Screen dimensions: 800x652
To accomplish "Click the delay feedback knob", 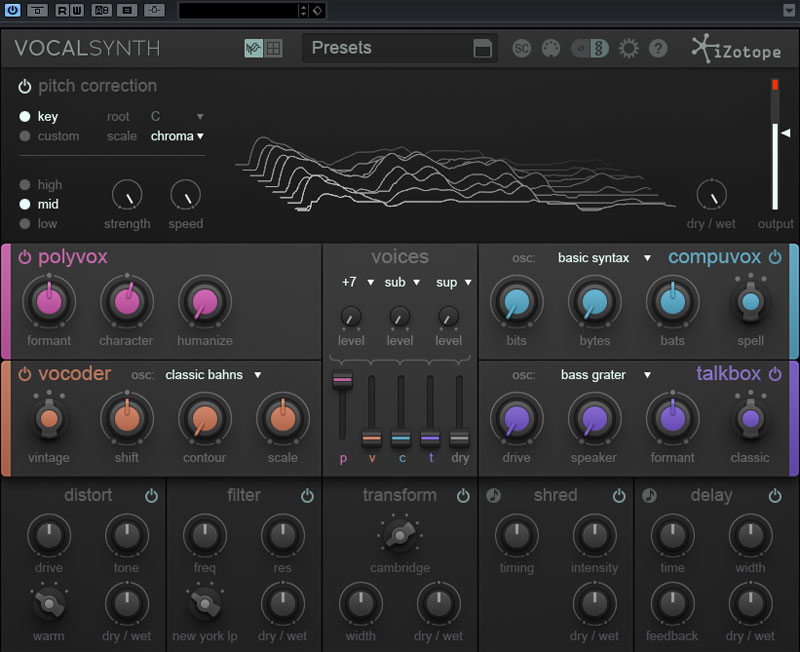I will click(x=672, y=604).
